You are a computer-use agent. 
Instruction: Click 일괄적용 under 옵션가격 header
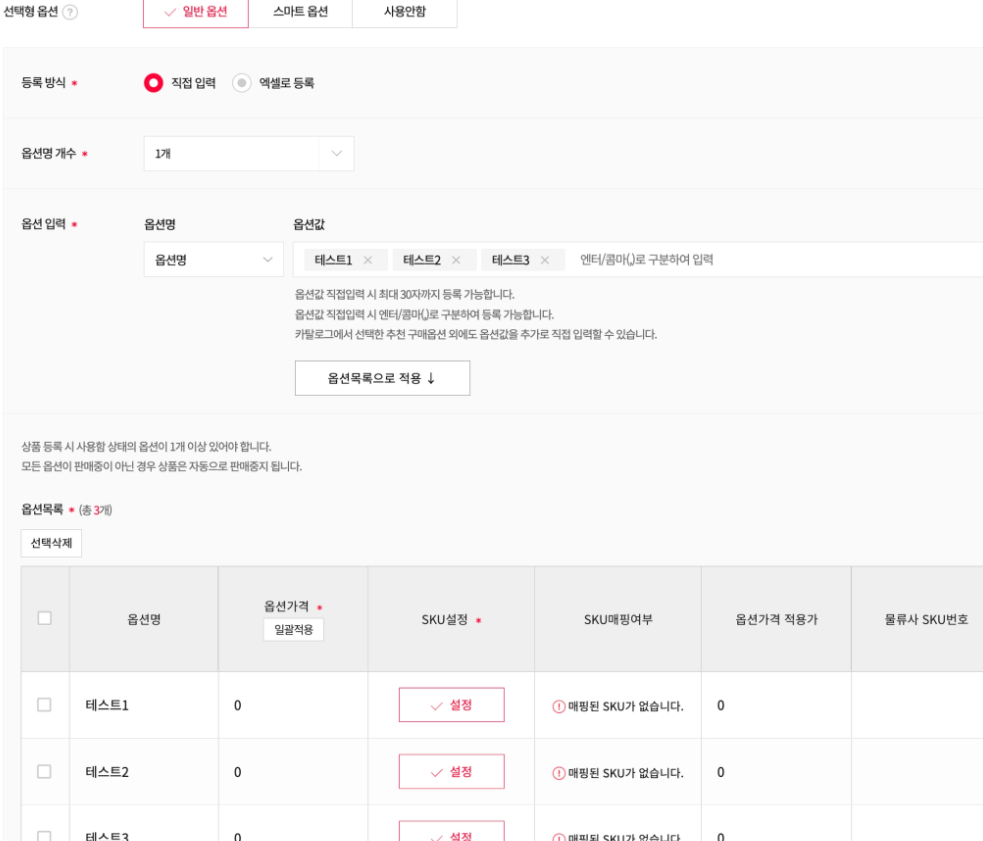click(x=293, y=630)
